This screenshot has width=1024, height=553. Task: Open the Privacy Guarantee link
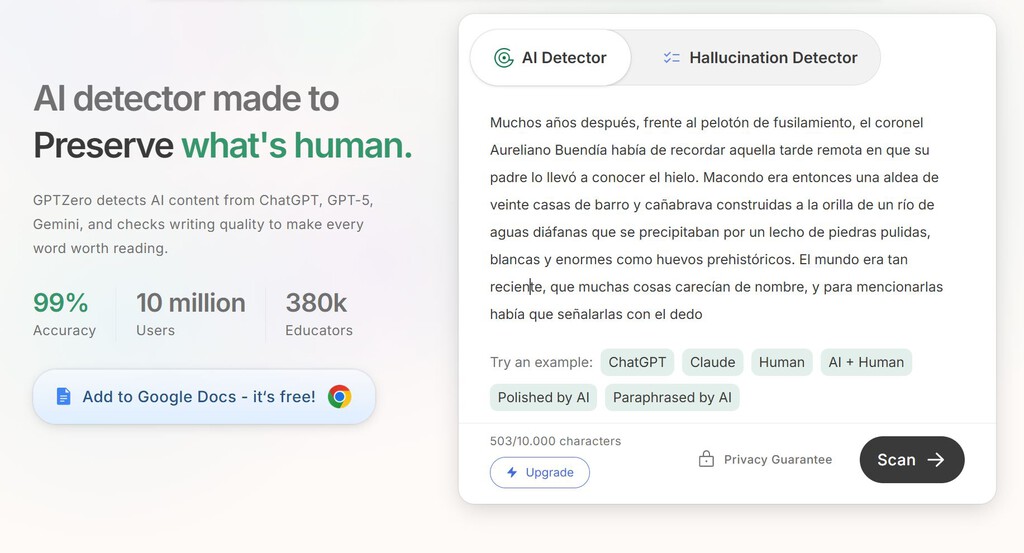[x=777, y=460]
